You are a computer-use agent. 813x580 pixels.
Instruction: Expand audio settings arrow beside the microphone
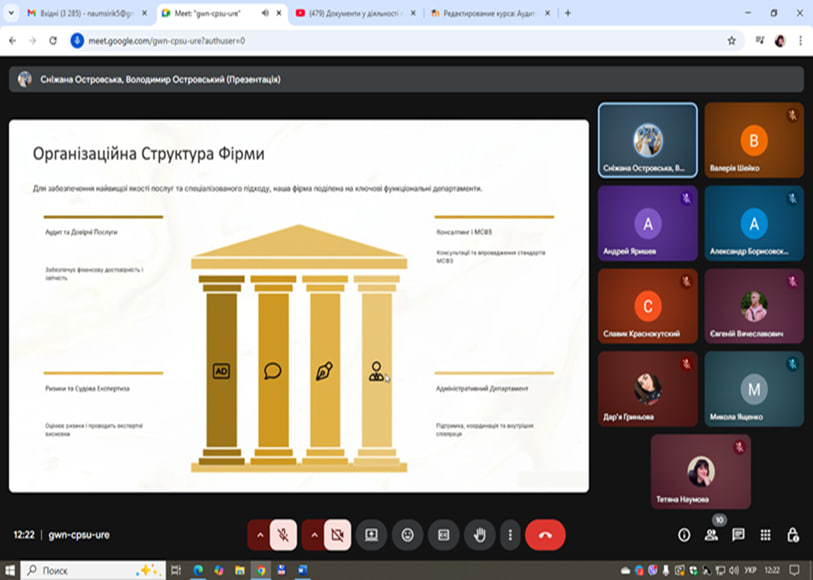(260, 535)
